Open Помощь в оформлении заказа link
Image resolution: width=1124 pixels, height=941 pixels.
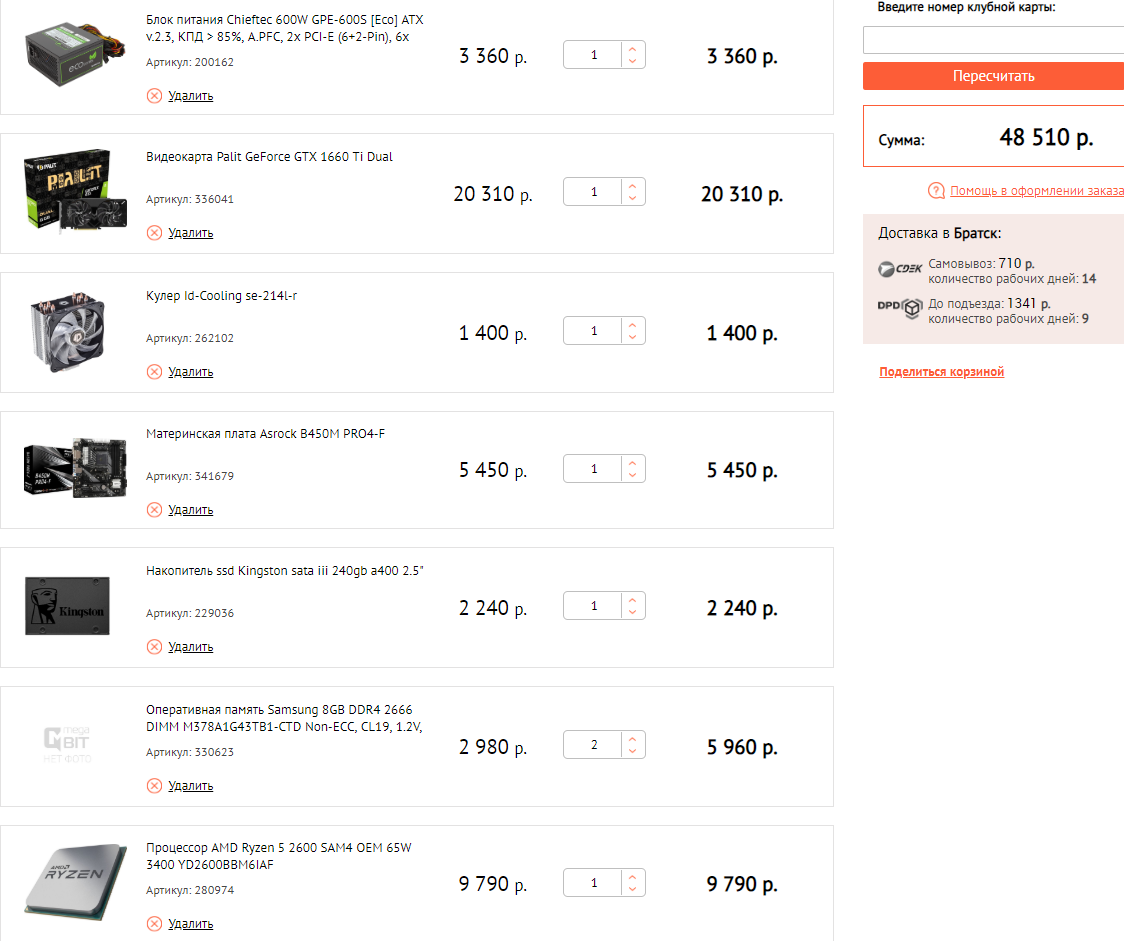(x=1036, y=191)
